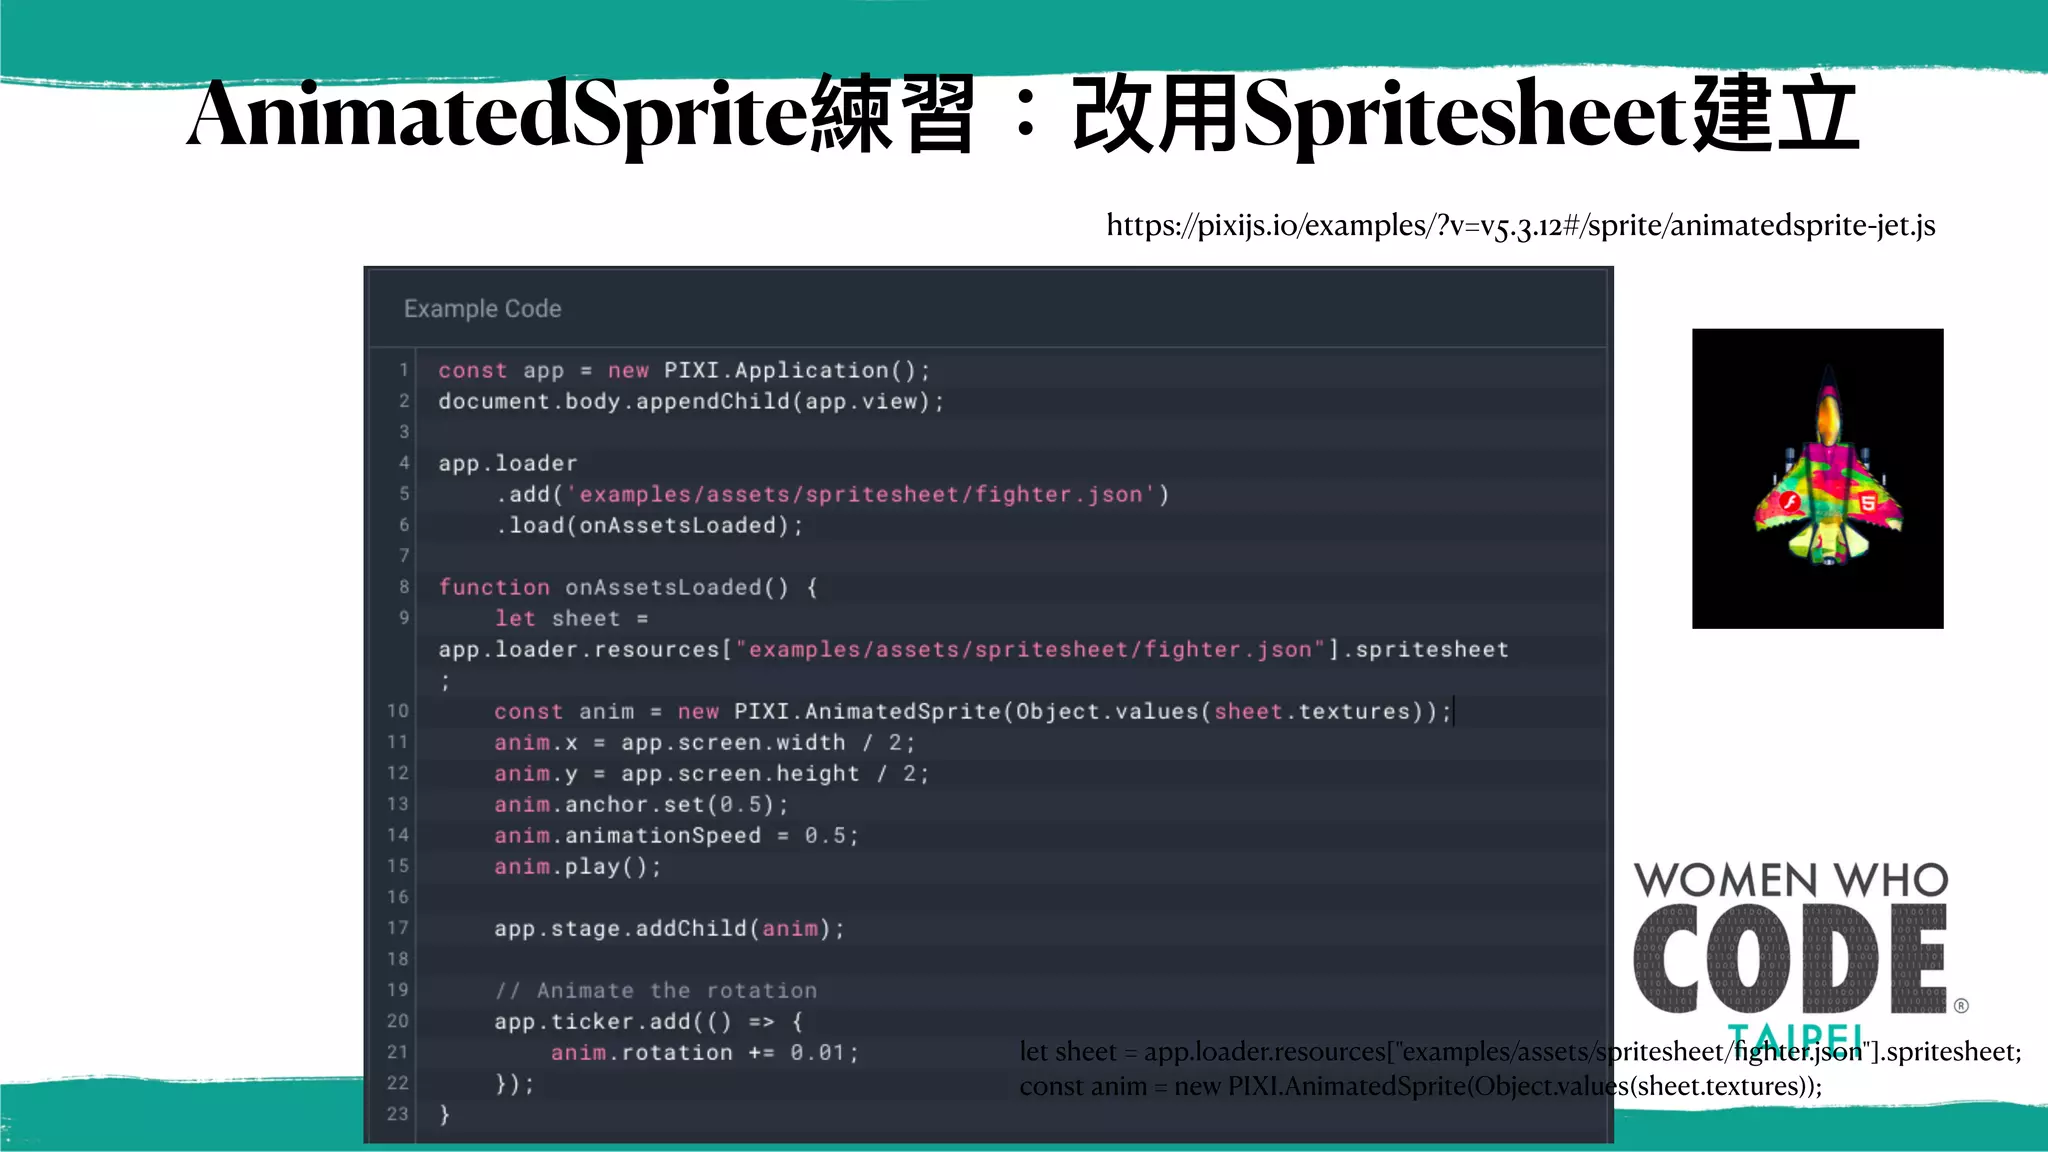
Task: Click bottom snippet 'let sheet = app.loader.resources'
Action: tap(1520, 1052)
